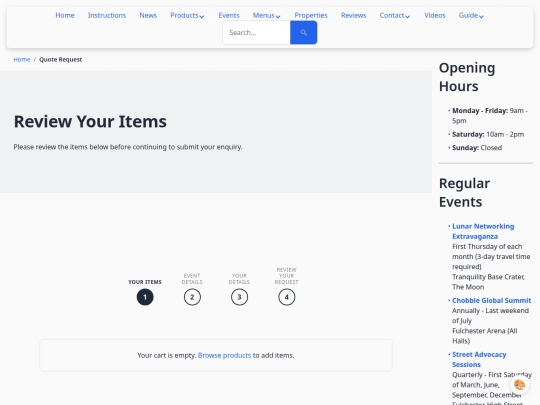This screenshot has width=540, height=405.
Task: Click the Review Your Items heading
Action: click(x=90, y=122)
